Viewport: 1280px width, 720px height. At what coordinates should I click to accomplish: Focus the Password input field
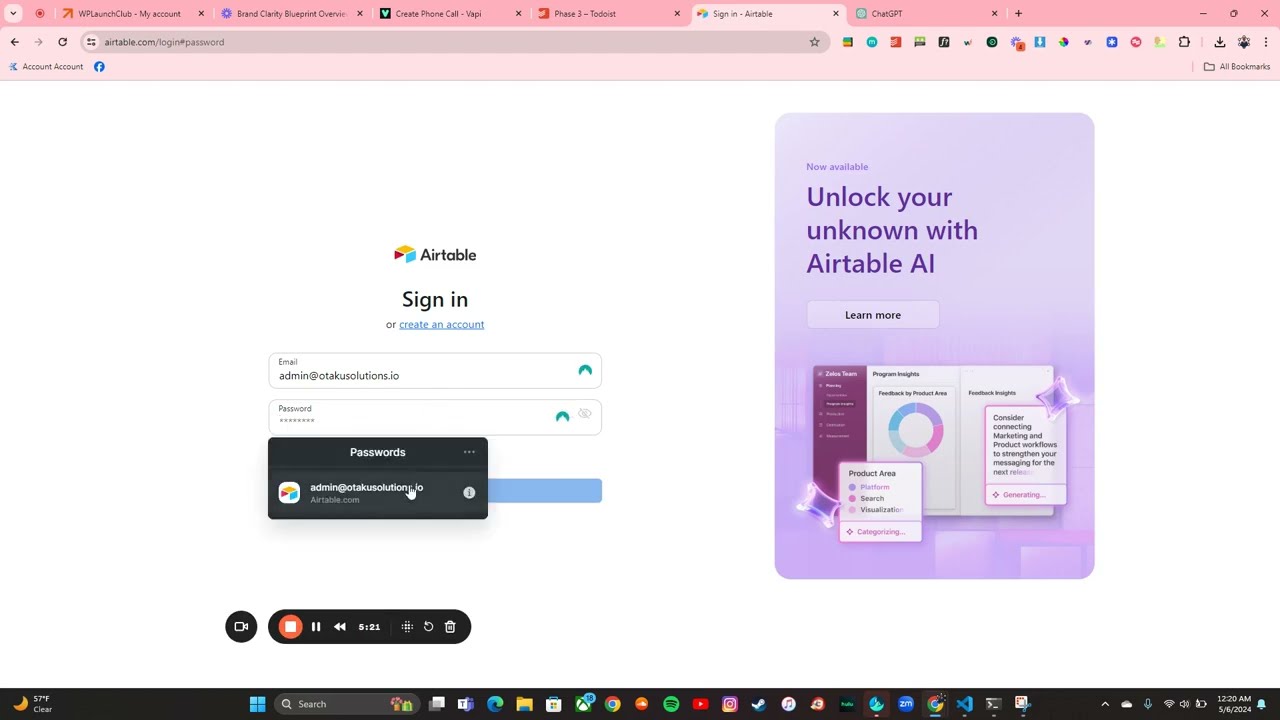coord(435,417)
